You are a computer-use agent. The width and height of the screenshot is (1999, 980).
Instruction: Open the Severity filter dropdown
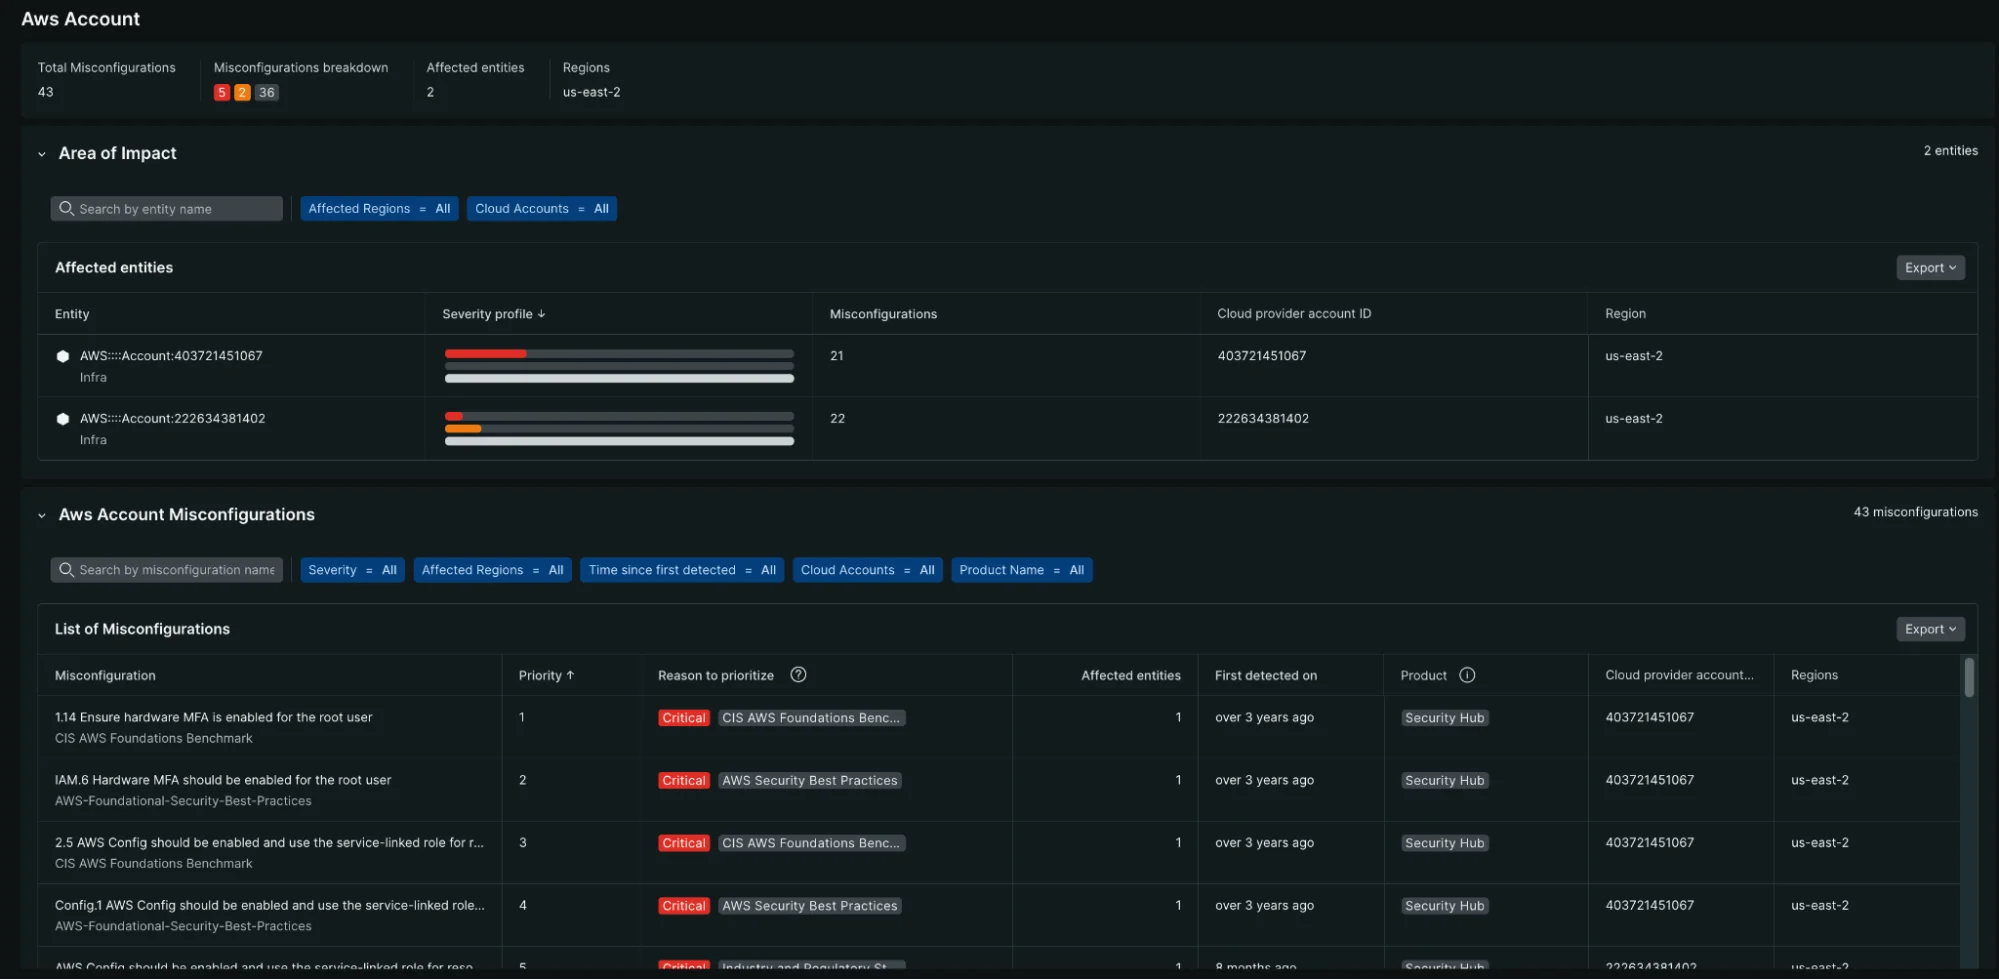click(x=352, y=569)
